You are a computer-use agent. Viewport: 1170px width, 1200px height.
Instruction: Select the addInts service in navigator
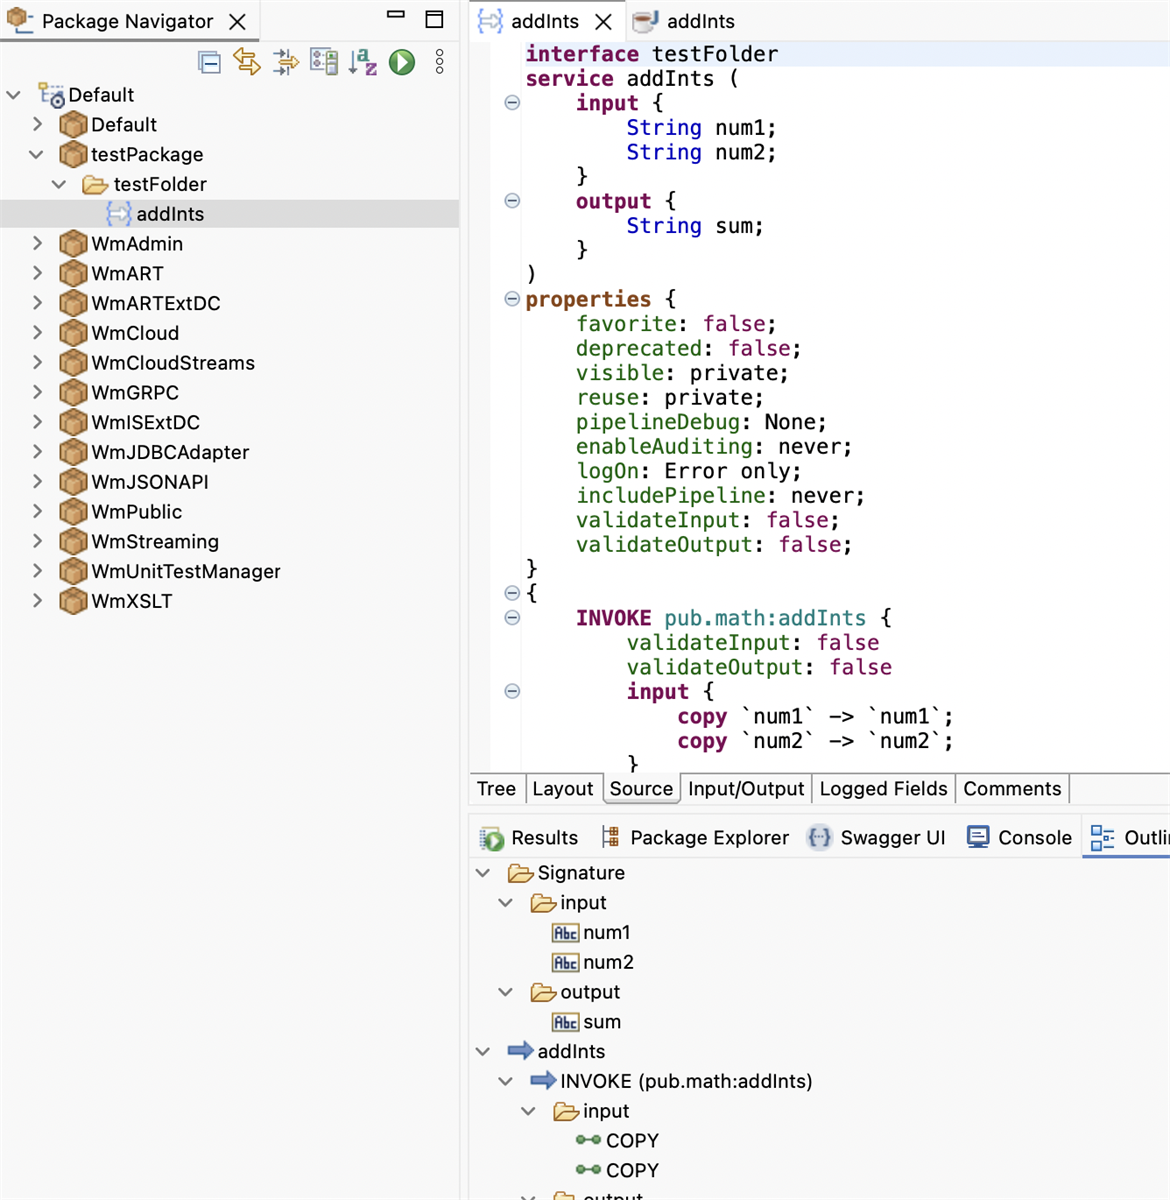click(230, 214)
